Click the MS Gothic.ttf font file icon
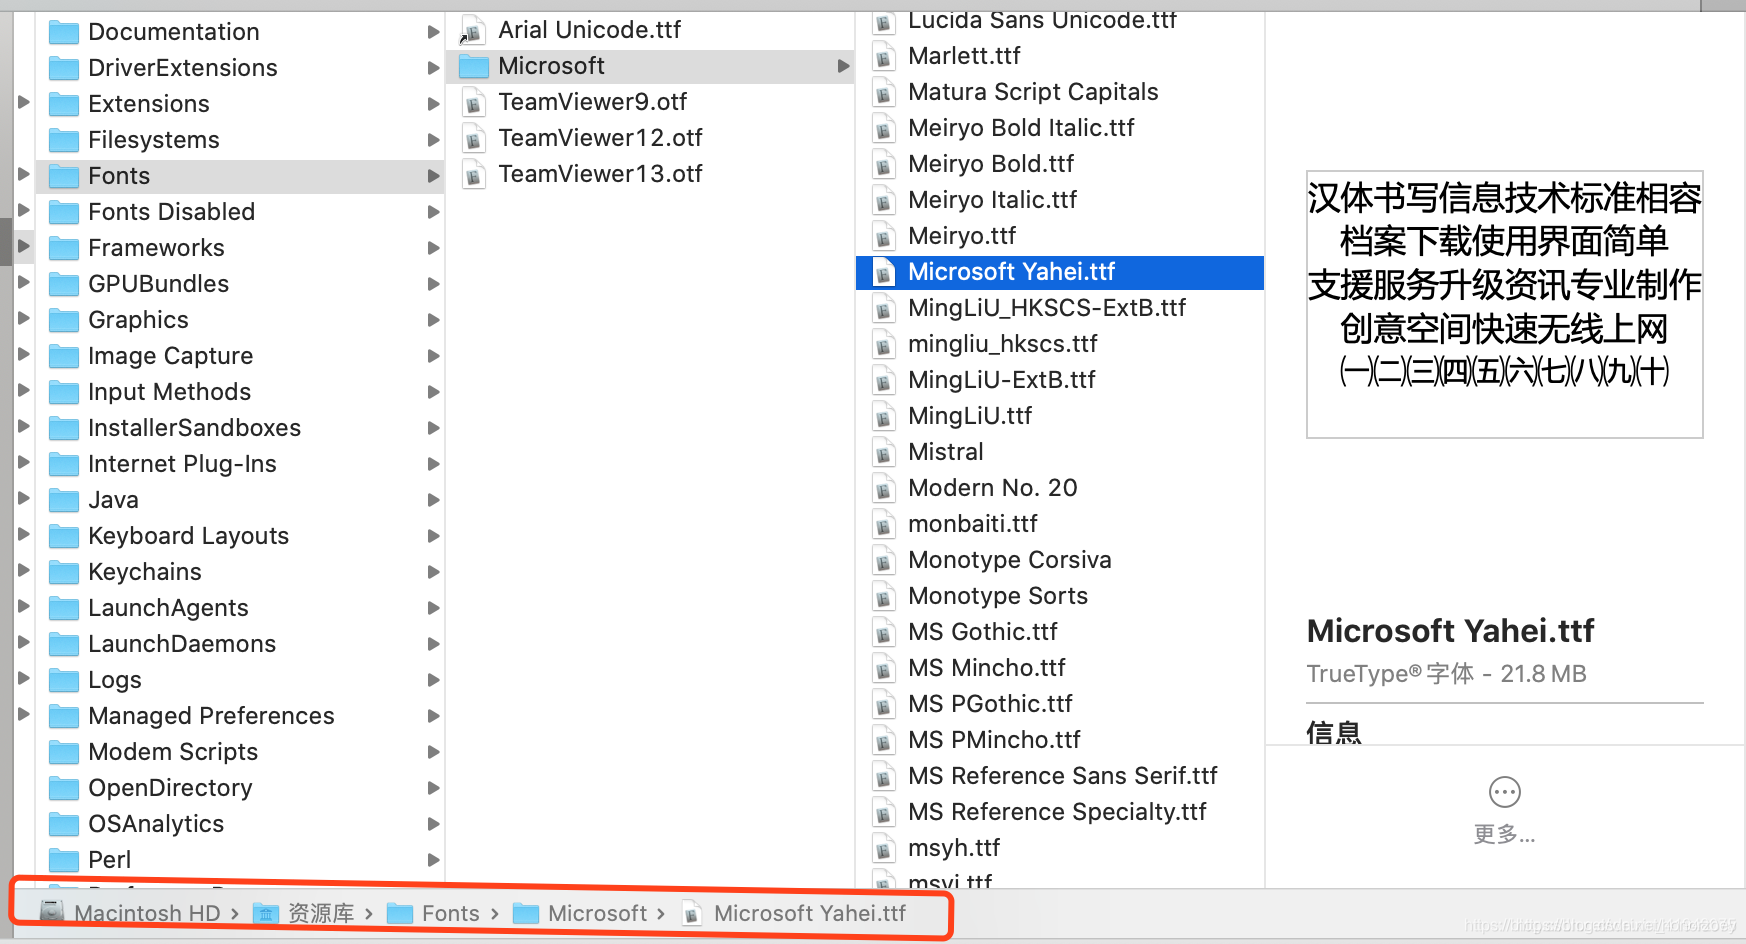 pos(884,632)
